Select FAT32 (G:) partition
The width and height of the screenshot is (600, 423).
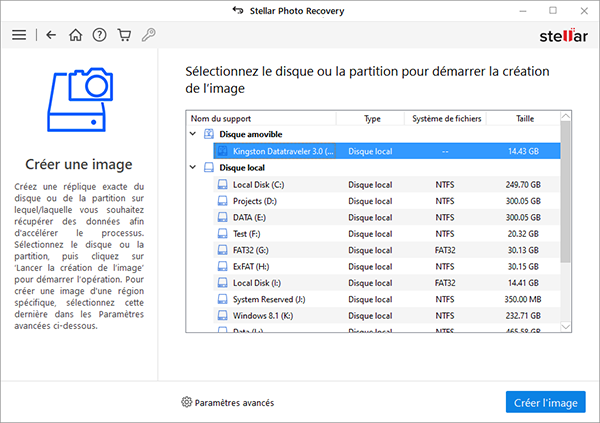387,250
